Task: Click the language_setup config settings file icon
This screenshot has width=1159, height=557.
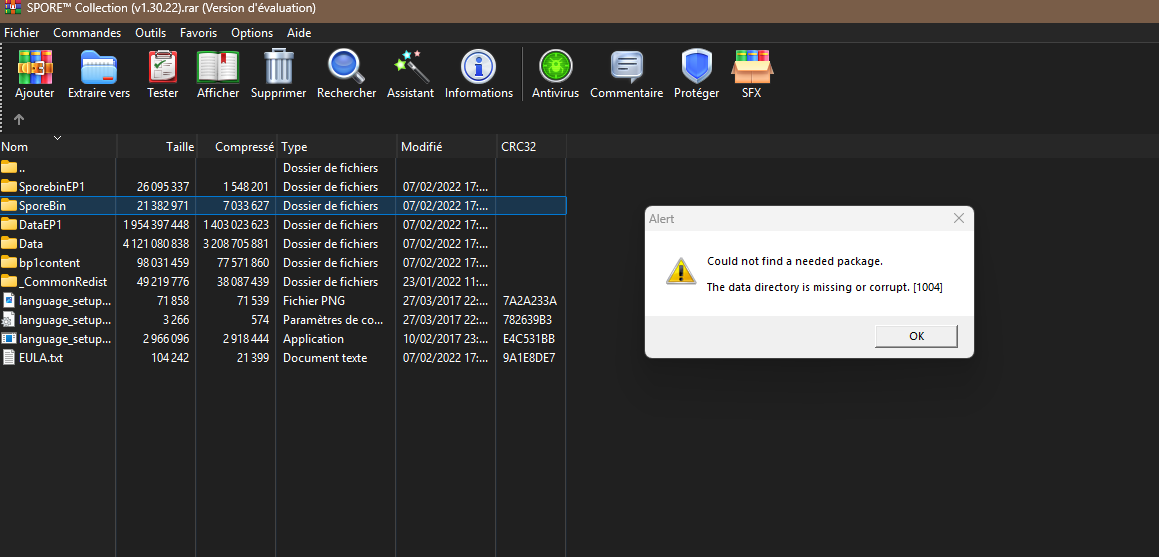Action: (9, 320)
